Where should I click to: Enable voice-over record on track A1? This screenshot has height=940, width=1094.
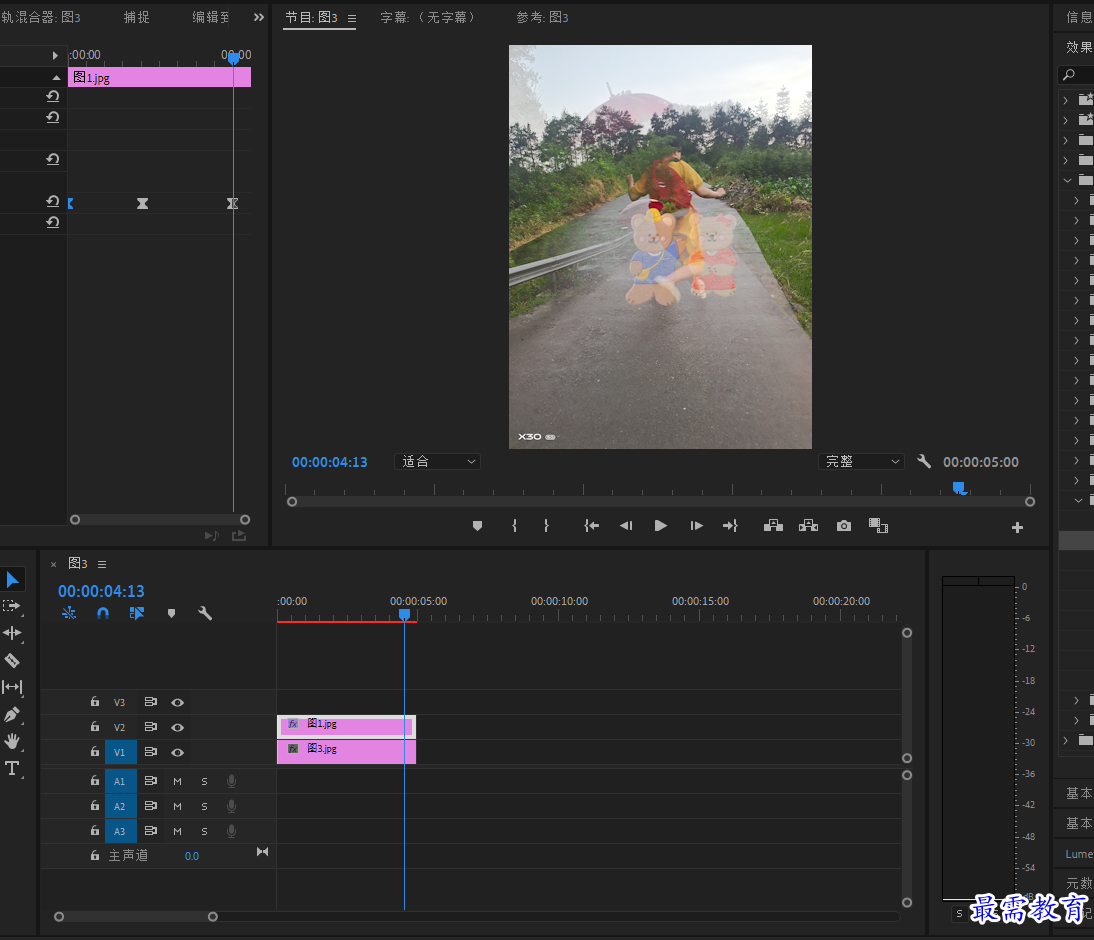pyautogui.click(x=231, y=782)
